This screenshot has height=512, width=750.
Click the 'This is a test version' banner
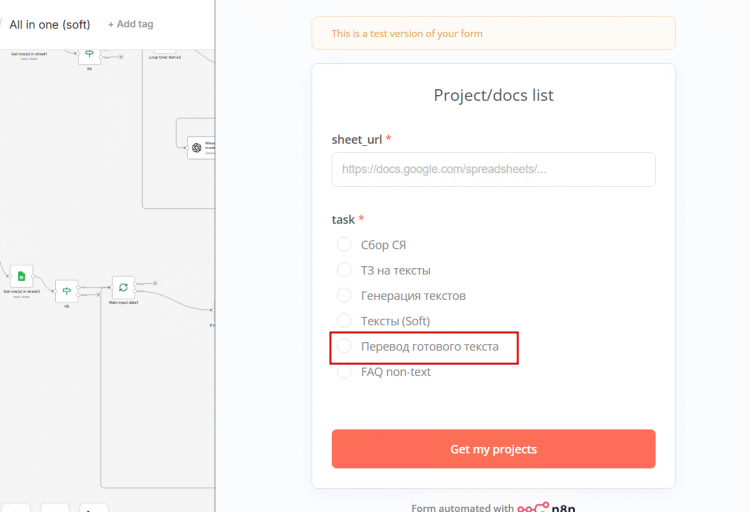coord(493,33)
